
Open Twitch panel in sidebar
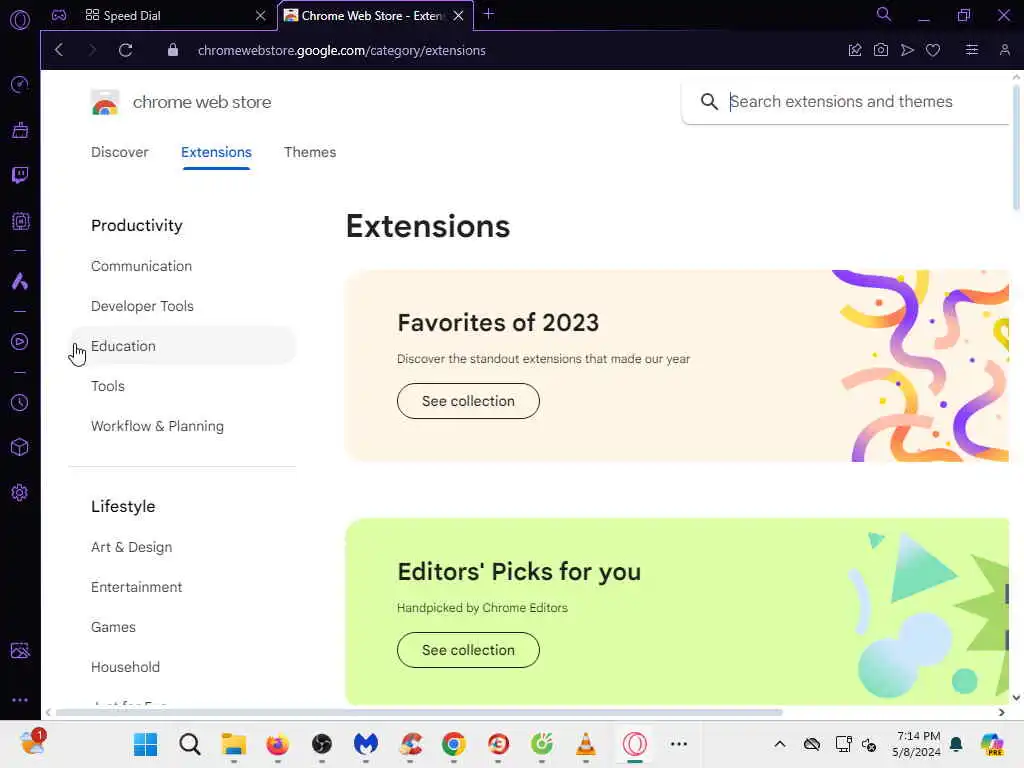20,175
